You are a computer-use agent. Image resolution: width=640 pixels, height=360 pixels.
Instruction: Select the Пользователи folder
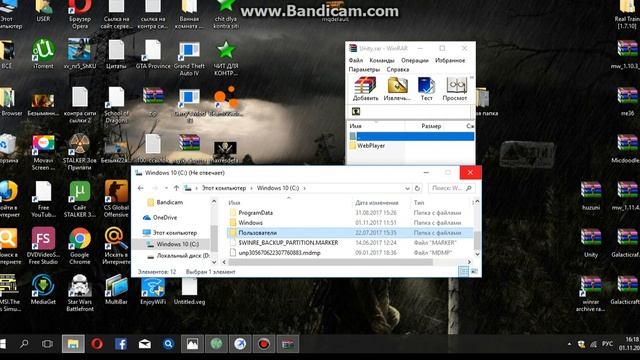point(350,233)
